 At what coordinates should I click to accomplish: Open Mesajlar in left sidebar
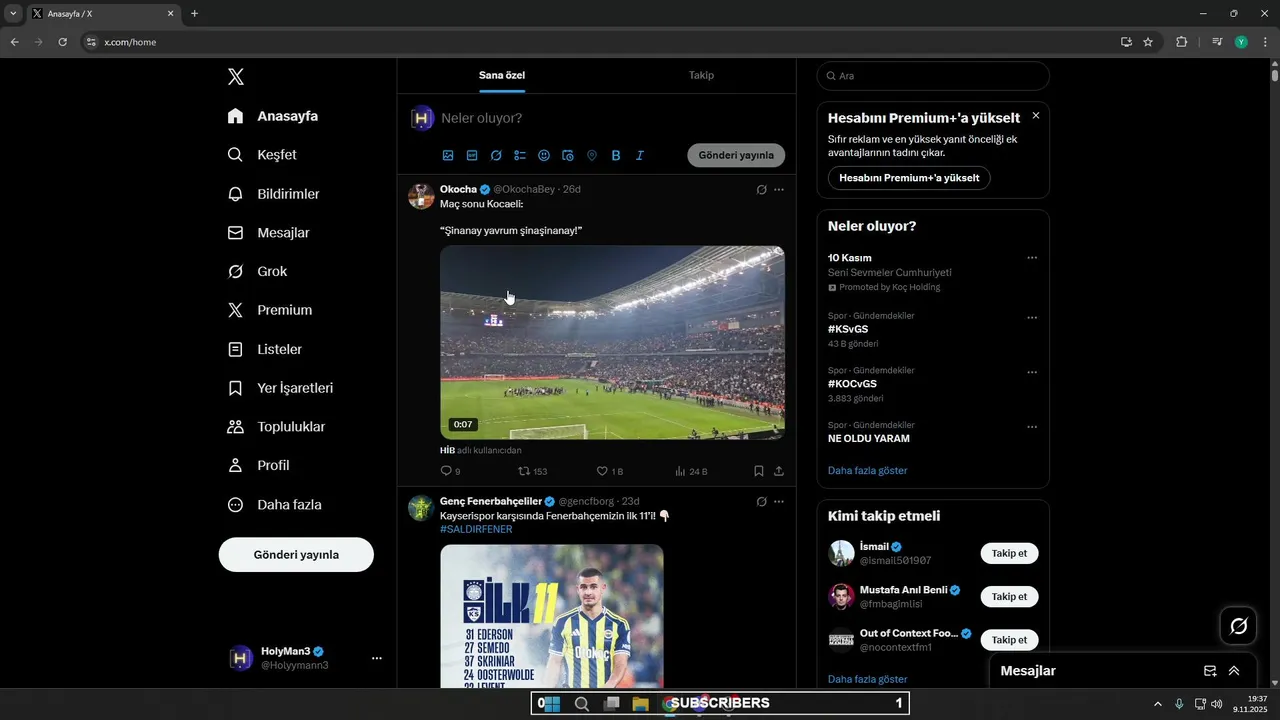coord(269,233)
